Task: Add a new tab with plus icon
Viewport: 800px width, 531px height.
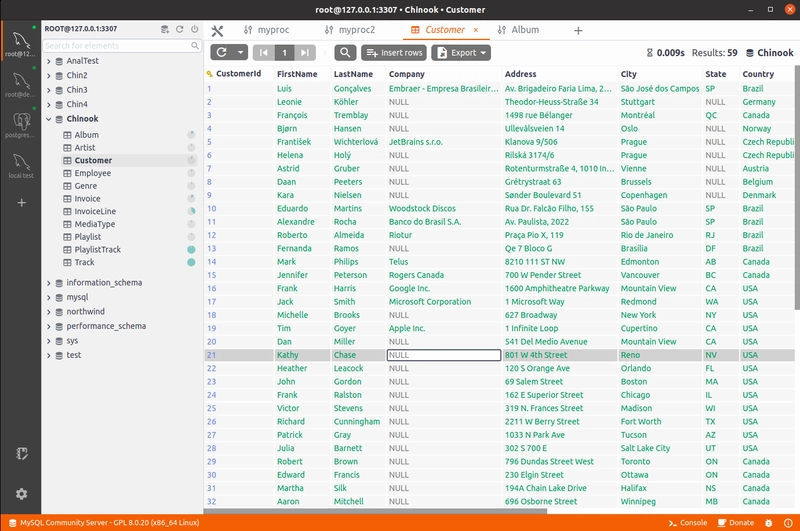Action: click(578, 31)
